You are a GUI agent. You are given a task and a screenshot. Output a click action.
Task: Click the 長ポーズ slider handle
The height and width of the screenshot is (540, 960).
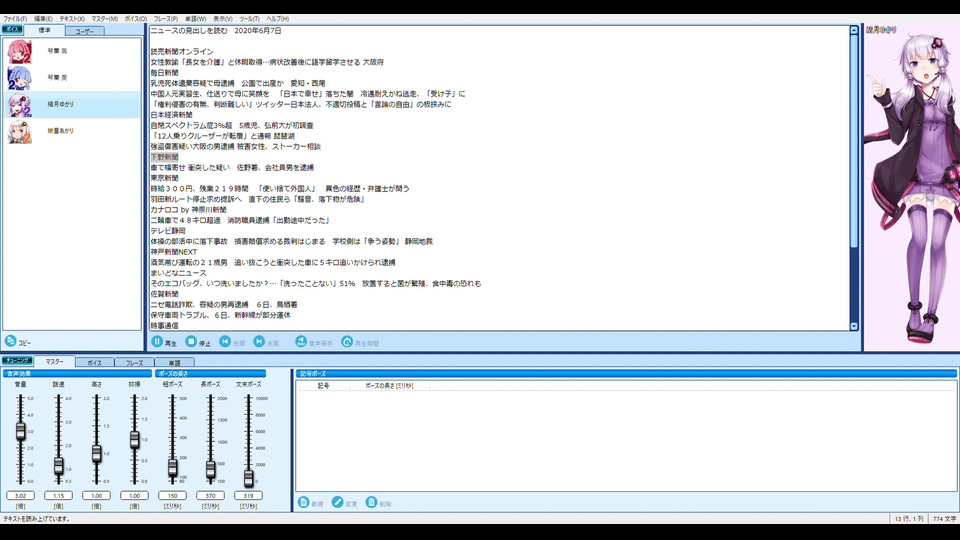tap(210, 469)
